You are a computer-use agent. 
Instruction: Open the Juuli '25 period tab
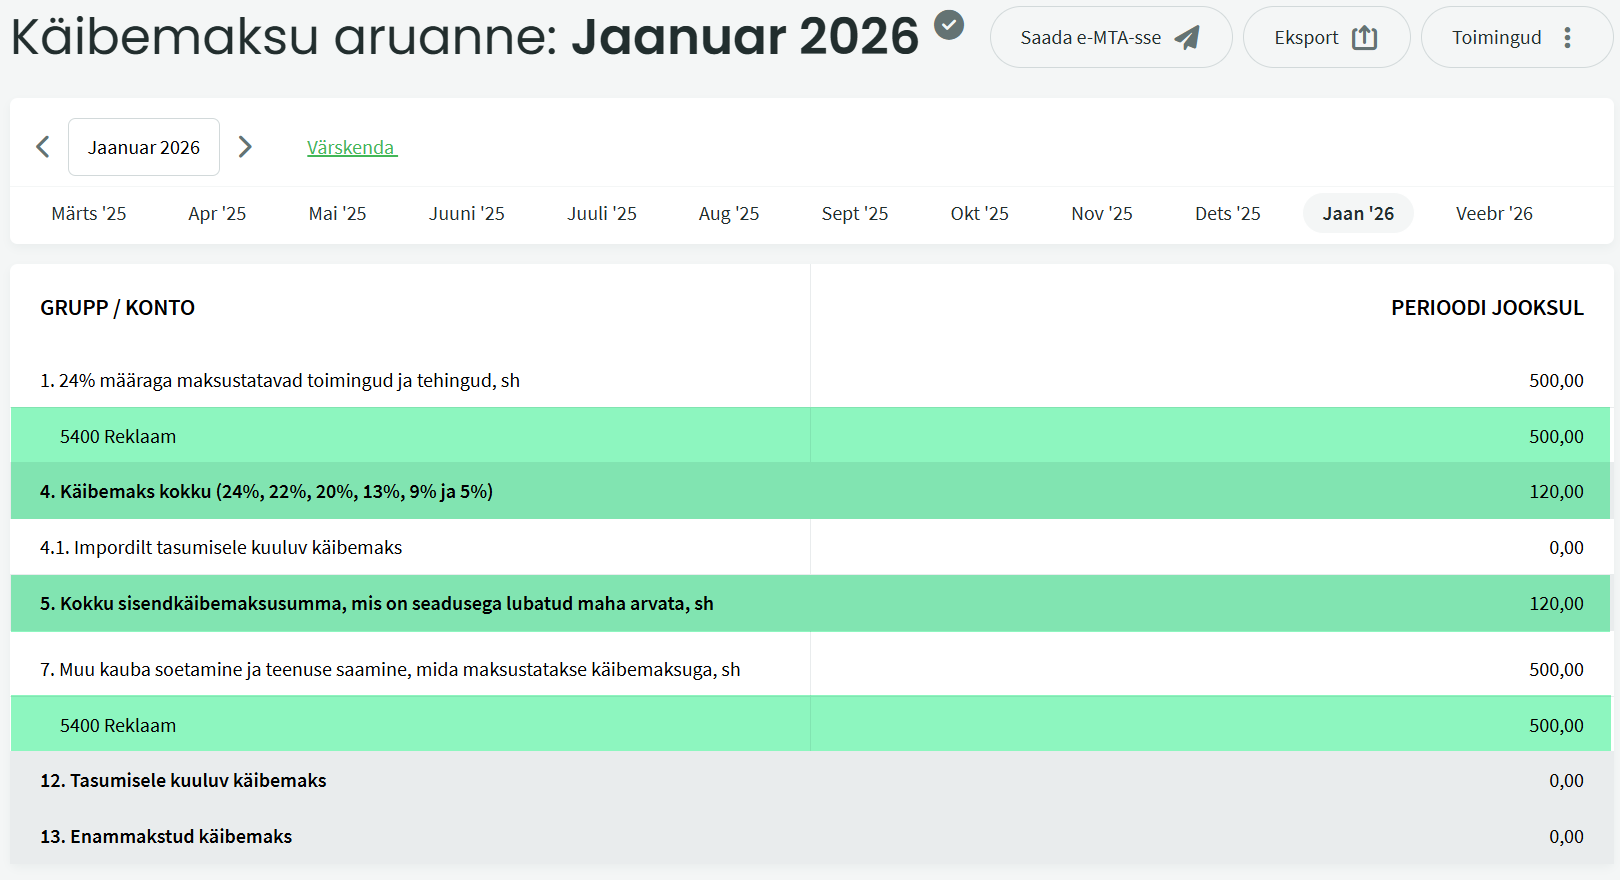point(602,214)
